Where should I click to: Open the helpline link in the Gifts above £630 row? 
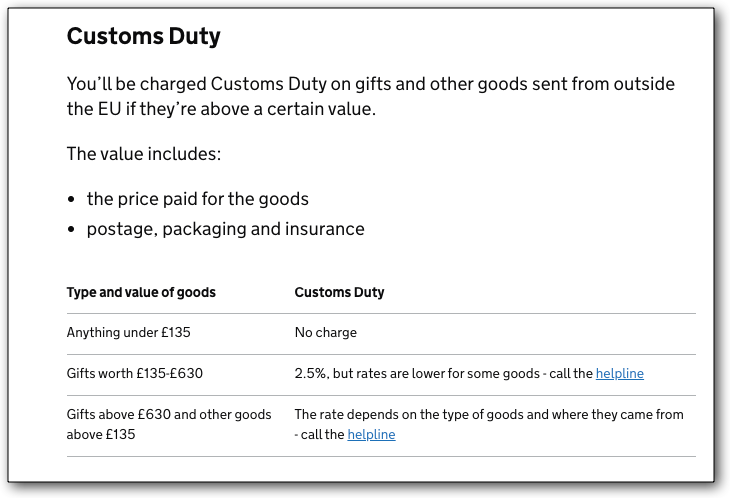371,435
